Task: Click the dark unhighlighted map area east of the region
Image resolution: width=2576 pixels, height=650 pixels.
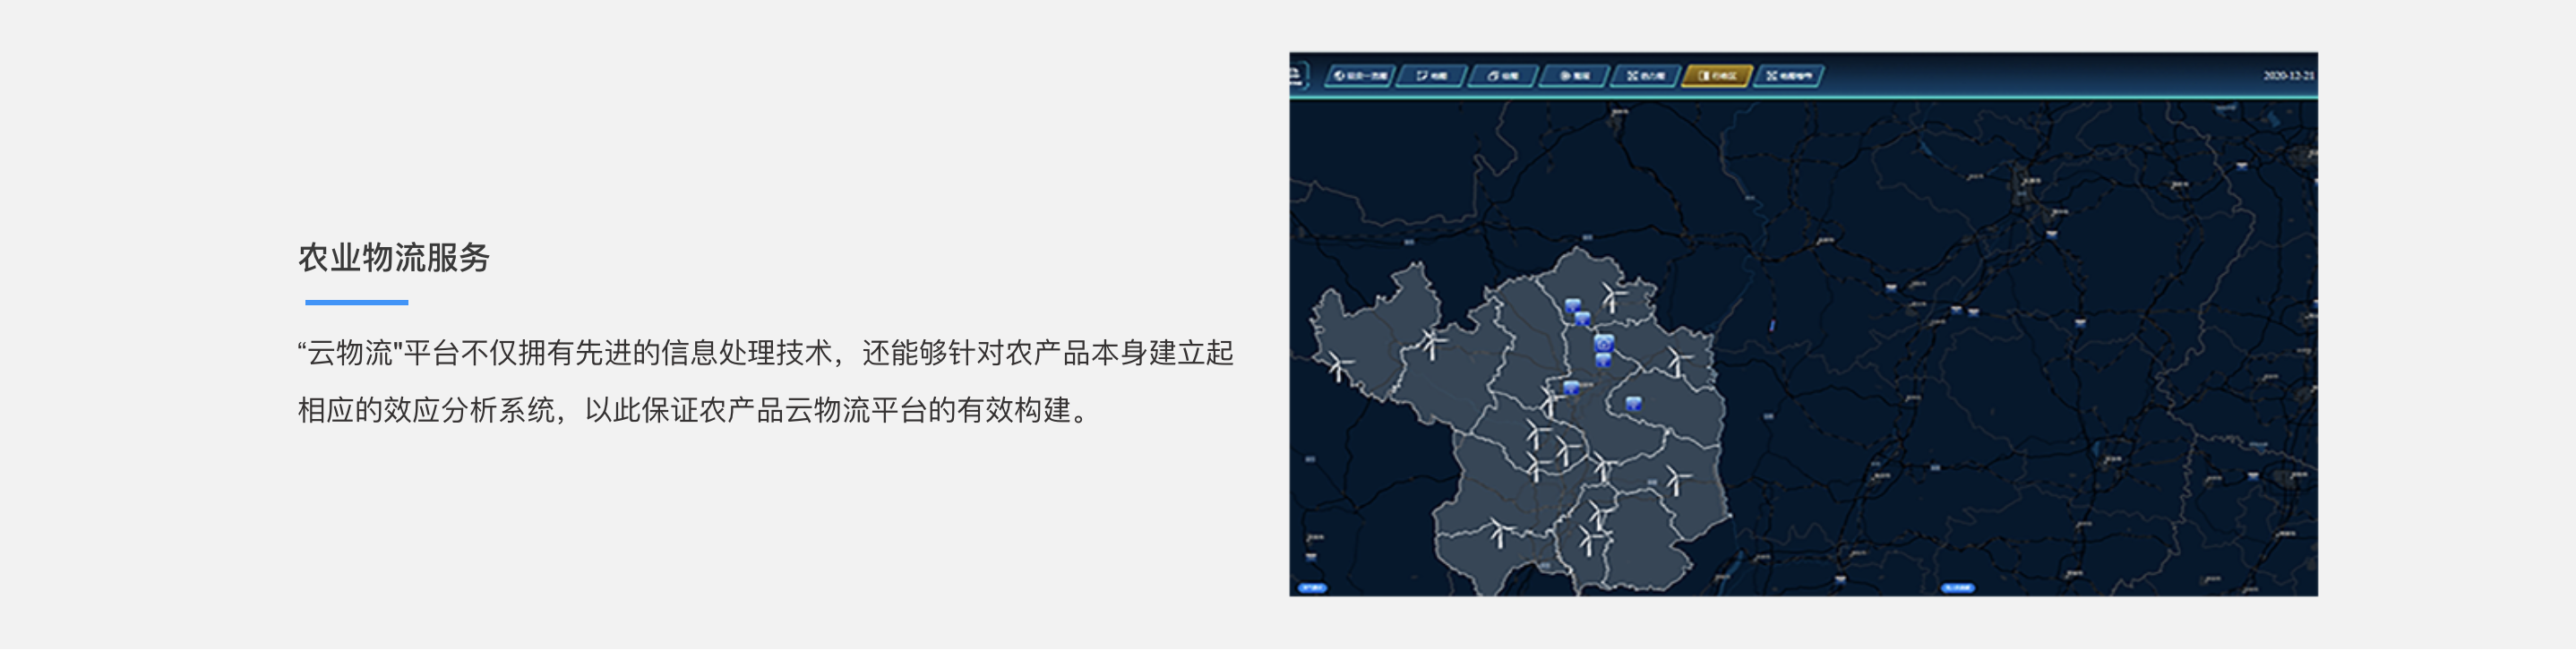Action: coord(2000,380)
